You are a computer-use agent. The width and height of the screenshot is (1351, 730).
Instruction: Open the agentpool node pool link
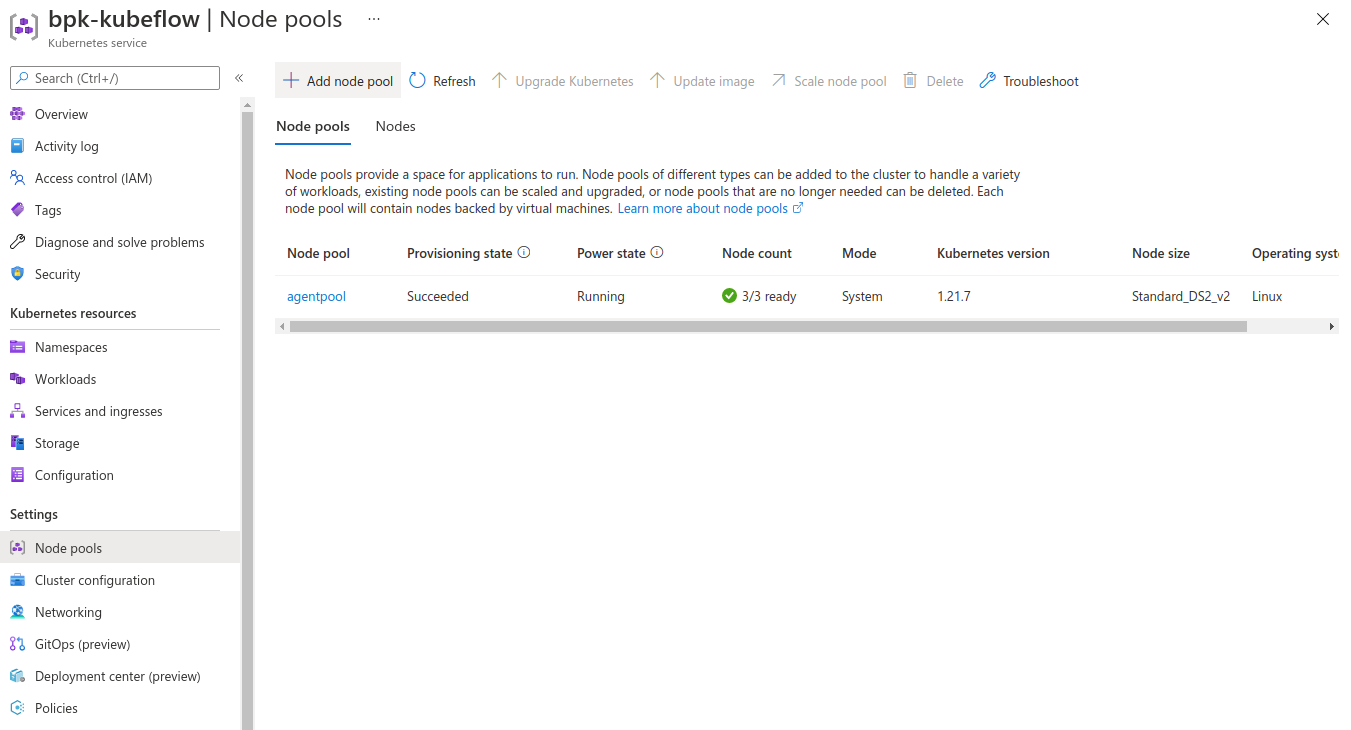point(316,296)
